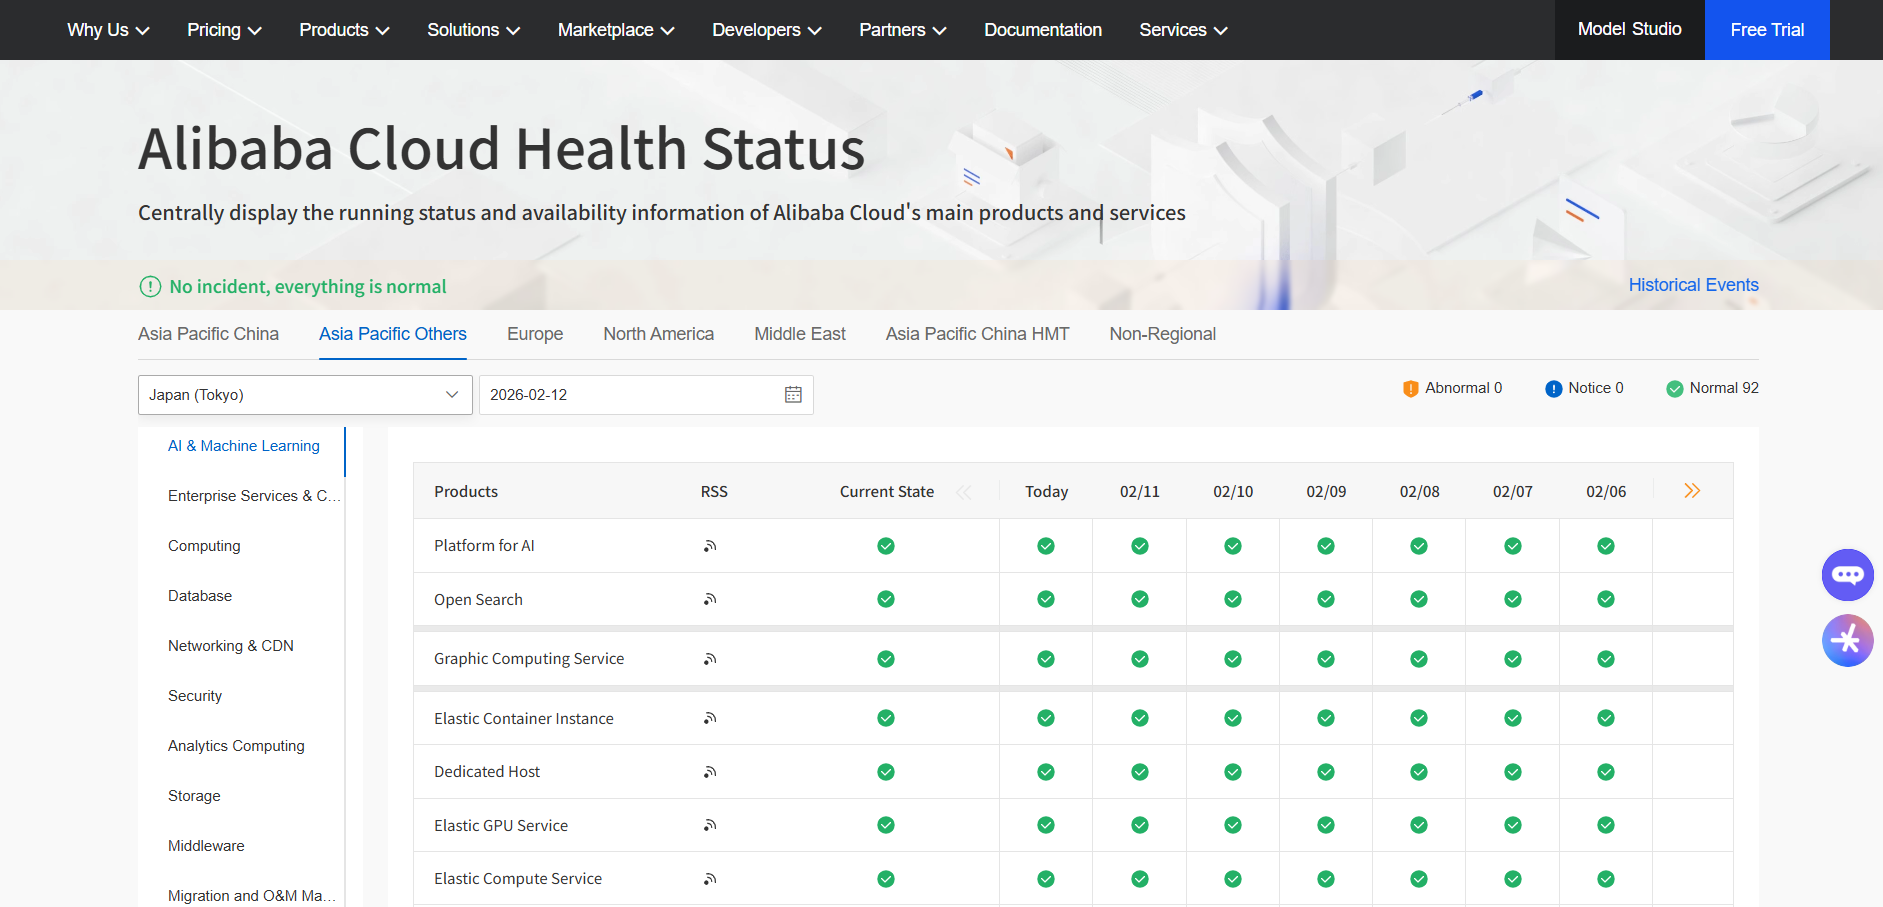Click the green check for Graphic Computing Service today
The width and height of the screenshot is (1883, 907).
1045,658
